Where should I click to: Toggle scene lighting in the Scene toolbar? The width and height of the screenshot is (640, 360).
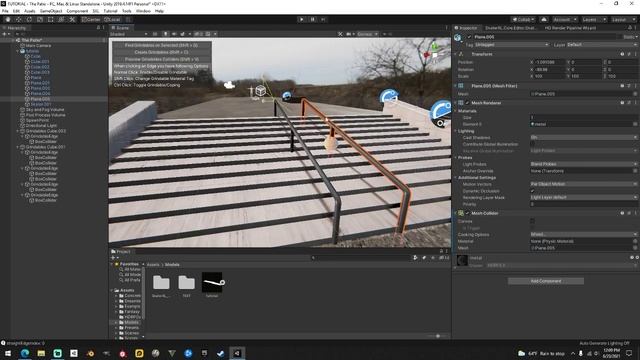pos(165,34)
